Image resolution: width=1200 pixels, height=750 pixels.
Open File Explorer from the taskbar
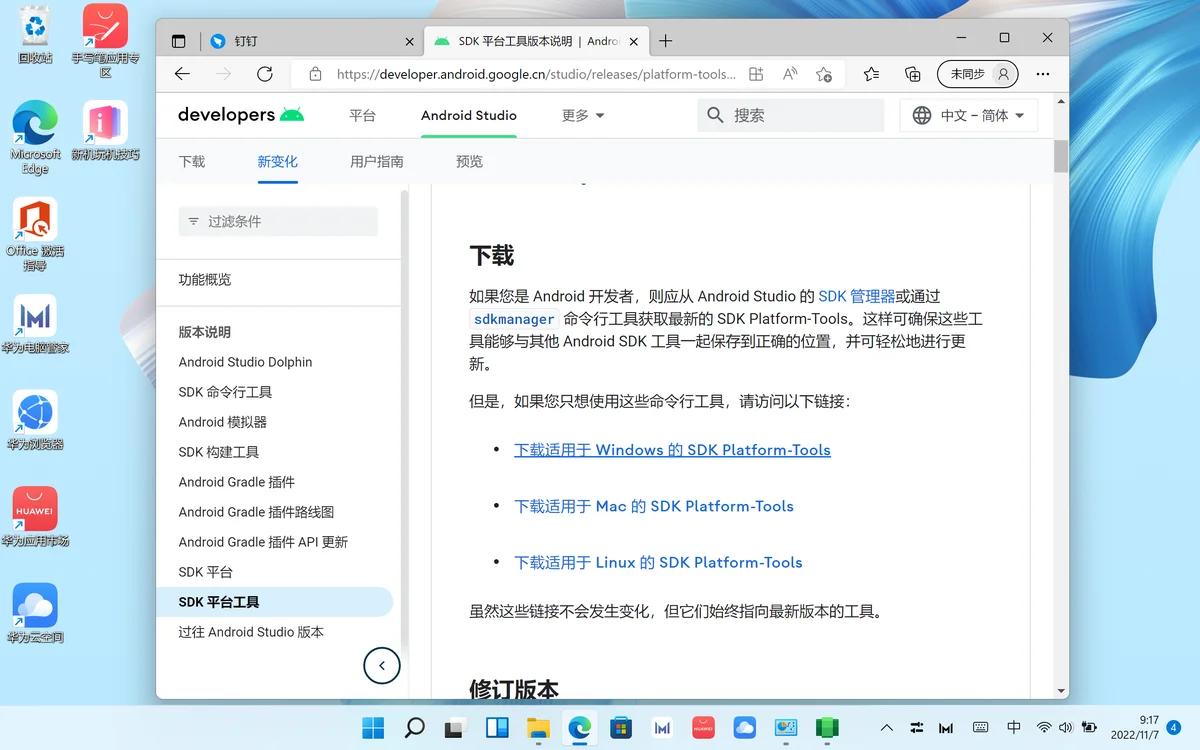[x=539, y=728]
